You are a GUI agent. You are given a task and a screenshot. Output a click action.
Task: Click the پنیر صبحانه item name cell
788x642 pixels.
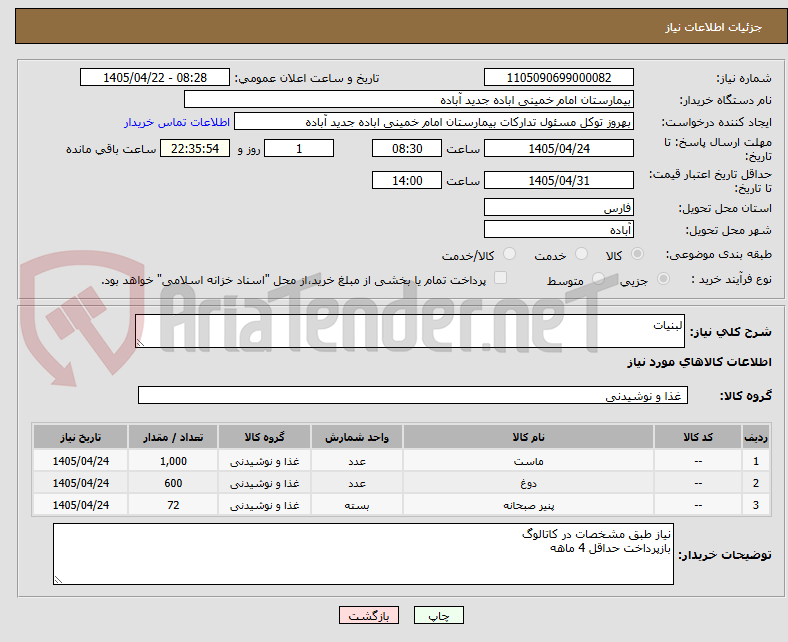pos(528,505)
